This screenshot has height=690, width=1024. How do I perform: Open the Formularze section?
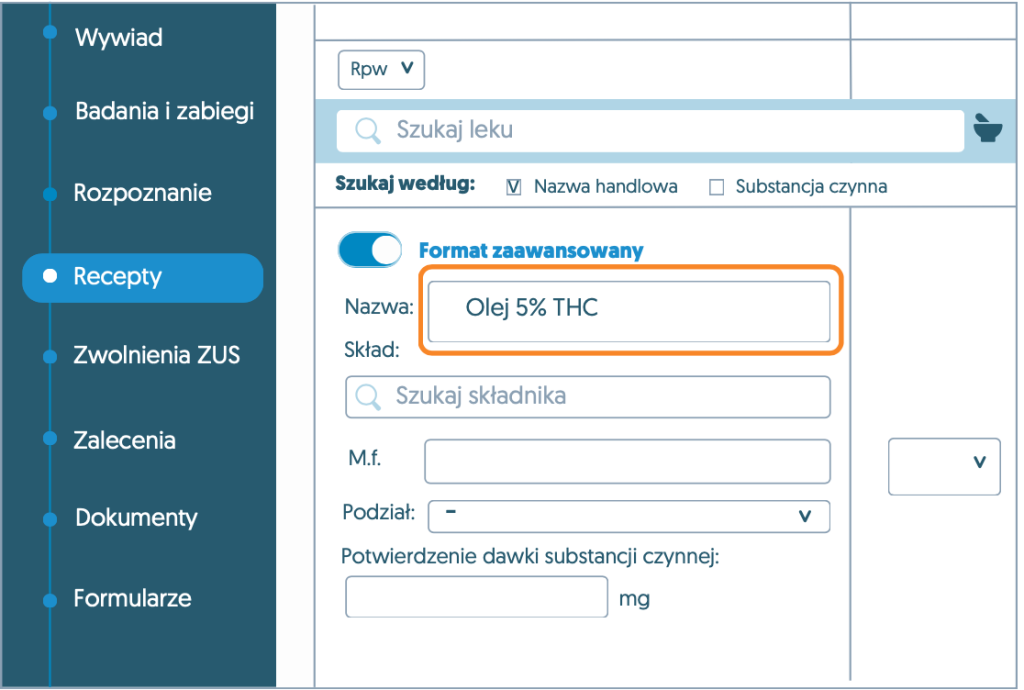pos(132,599)
